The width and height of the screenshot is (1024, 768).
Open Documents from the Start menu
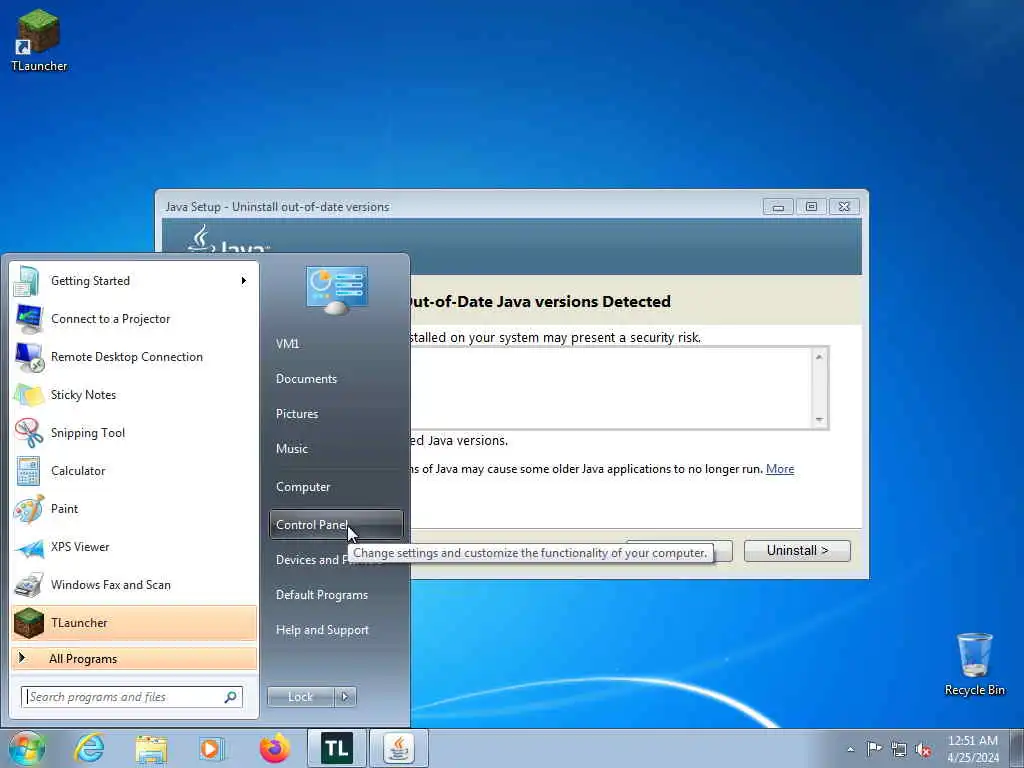click(306, 379)
